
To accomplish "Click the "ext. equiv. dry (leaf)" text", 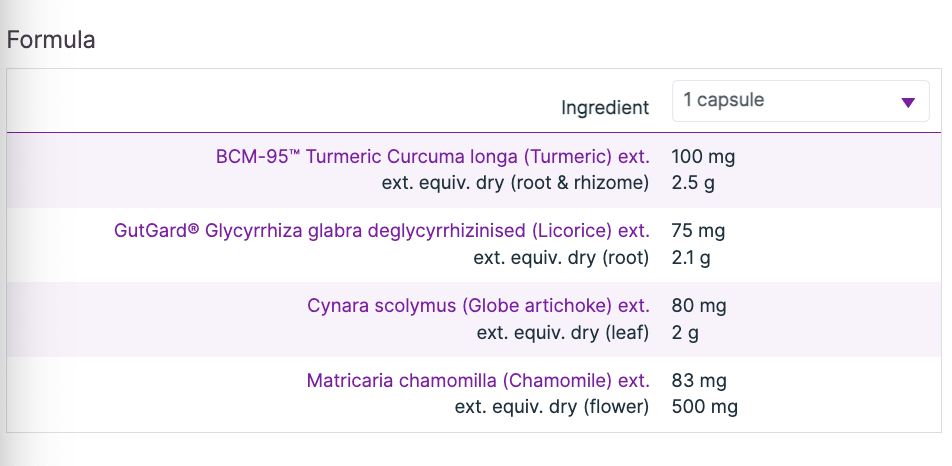I will (x=563, y=332).
